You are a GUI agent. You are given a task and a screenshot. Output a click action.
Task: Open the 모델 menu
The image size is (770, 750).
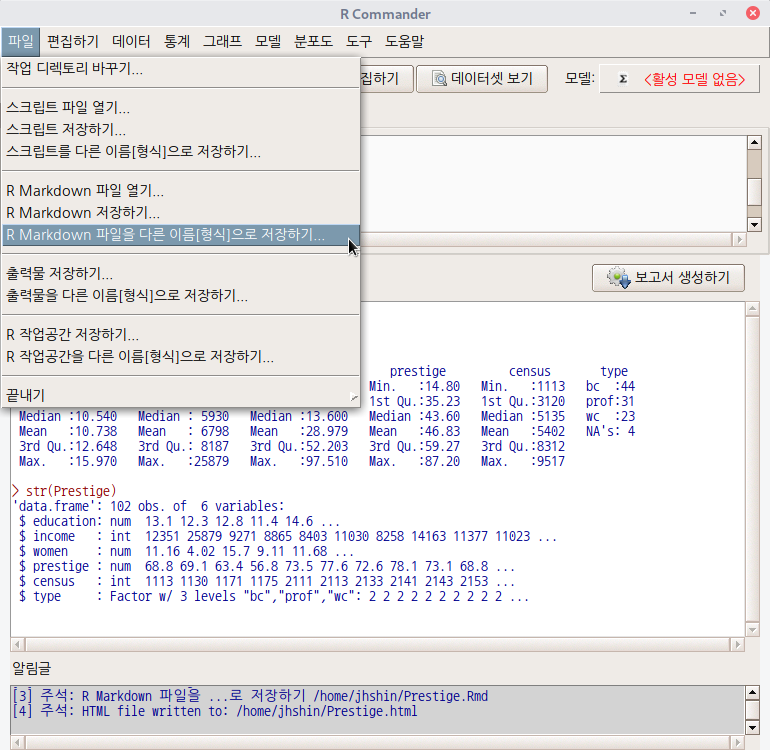268,41
